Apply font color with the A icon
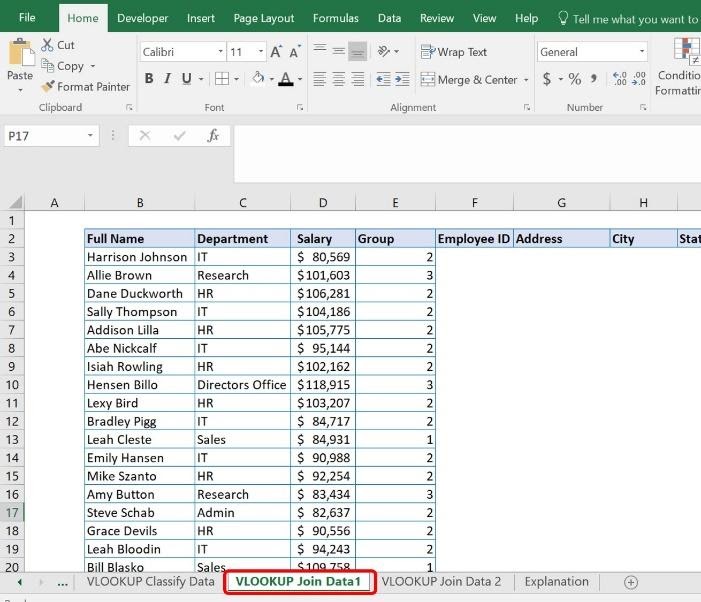701x602 pixels. click(x=286, y=79)
